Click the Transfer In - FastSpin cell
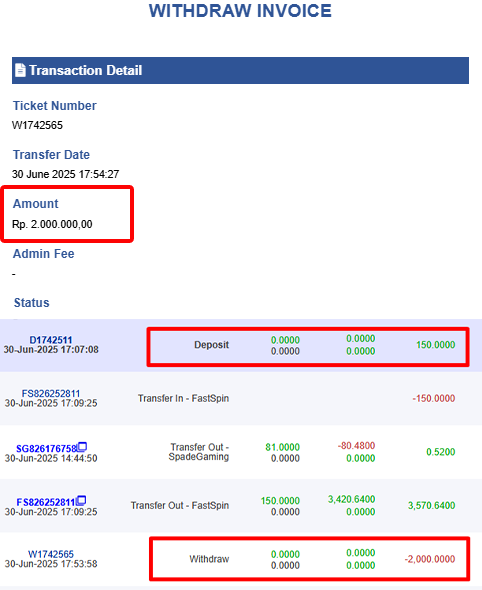482x590 pixels. [183, 398]
